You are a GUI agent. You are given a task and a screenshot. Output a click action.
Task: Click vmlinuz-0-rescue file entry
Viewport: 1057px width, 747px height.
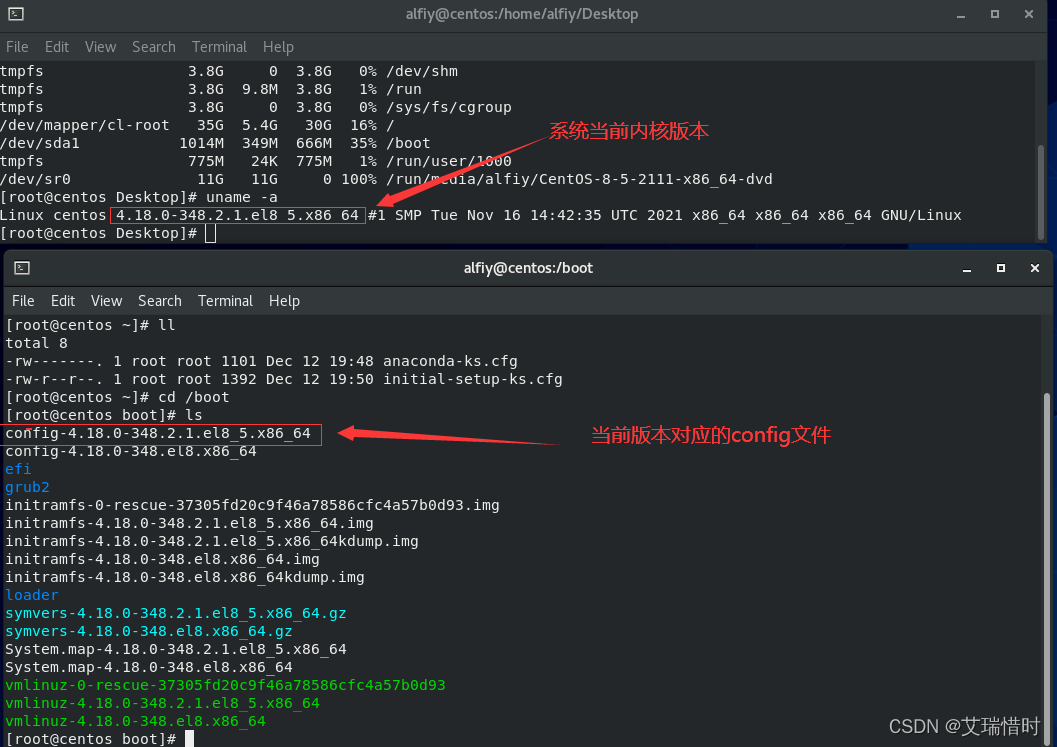click(225, 685)
